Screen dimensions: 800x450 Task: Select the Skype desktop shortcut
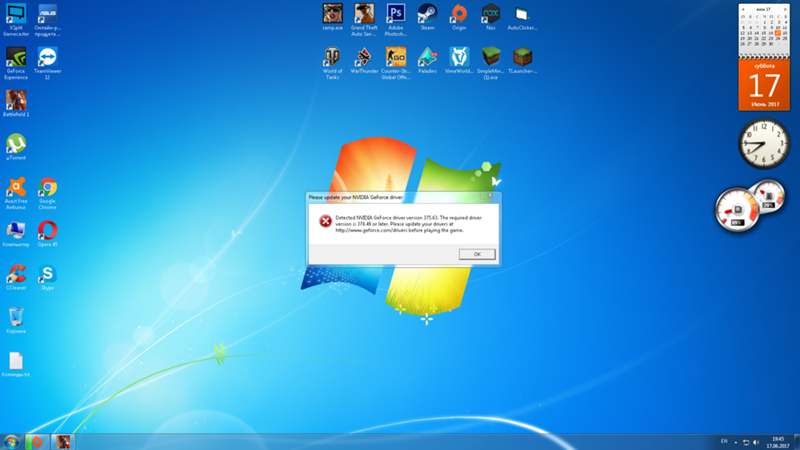47,277
